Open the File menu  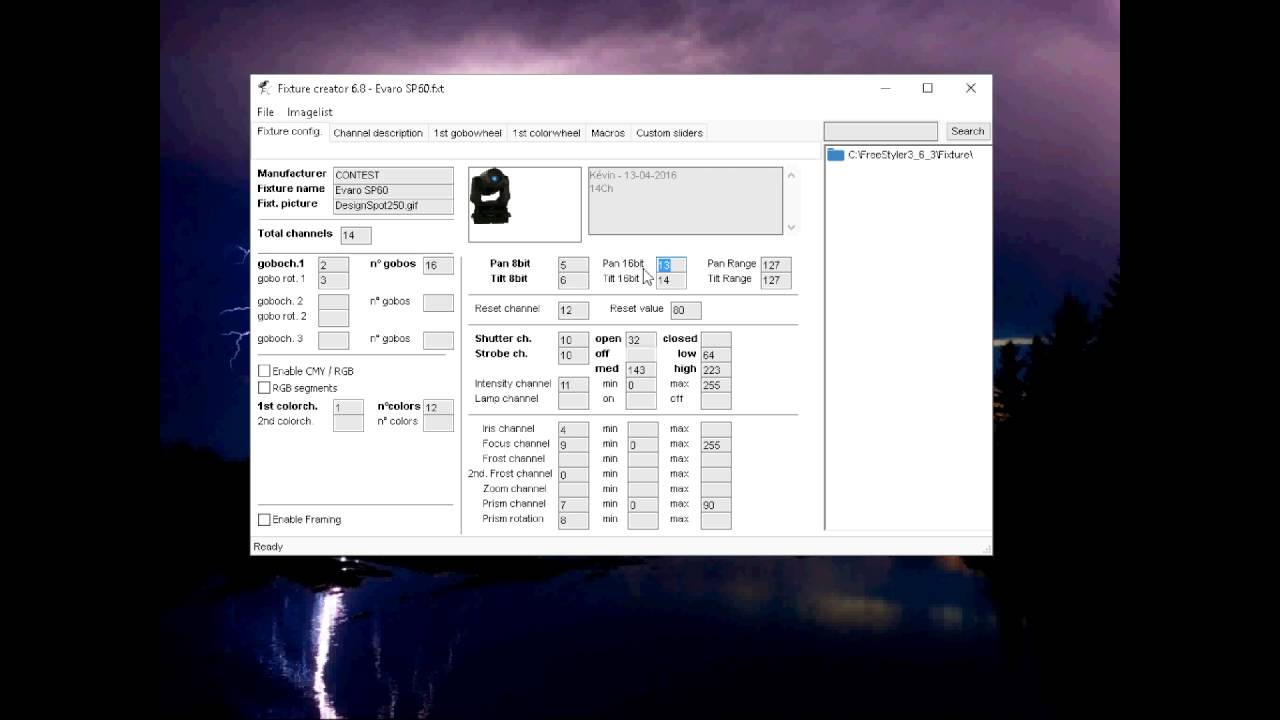265,112
